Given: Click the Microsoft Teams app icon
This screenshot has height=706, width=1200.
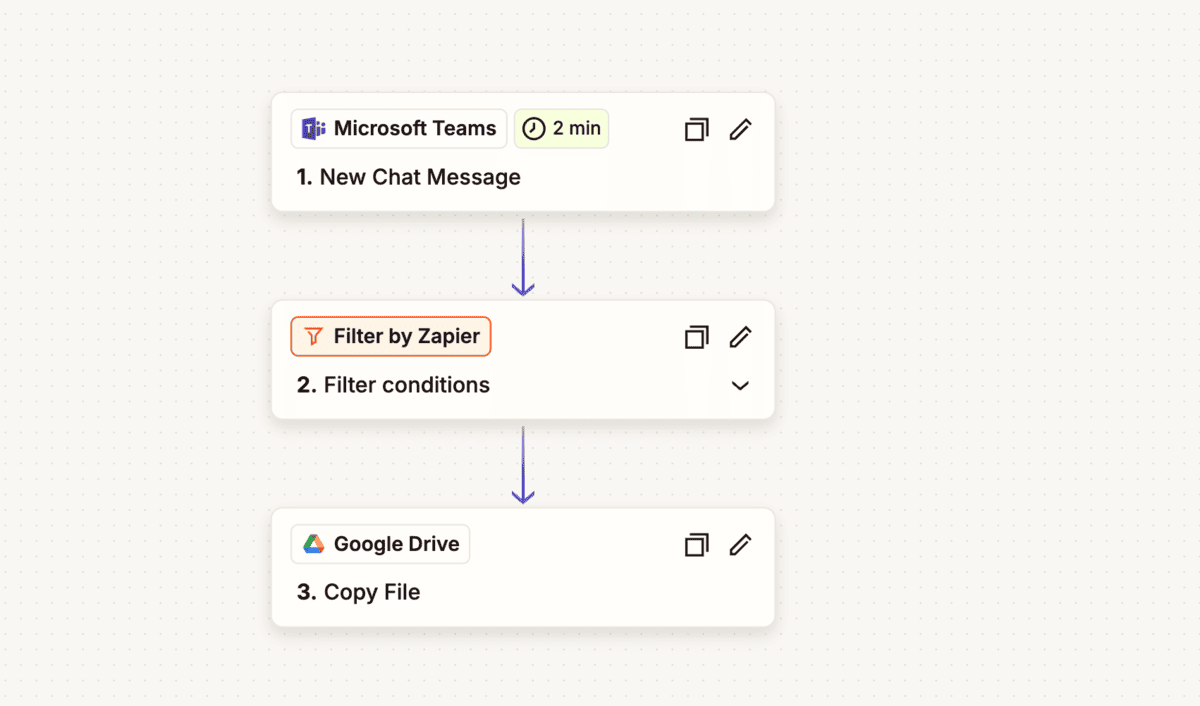Looking at the screenshot, I should click(313, 128).
